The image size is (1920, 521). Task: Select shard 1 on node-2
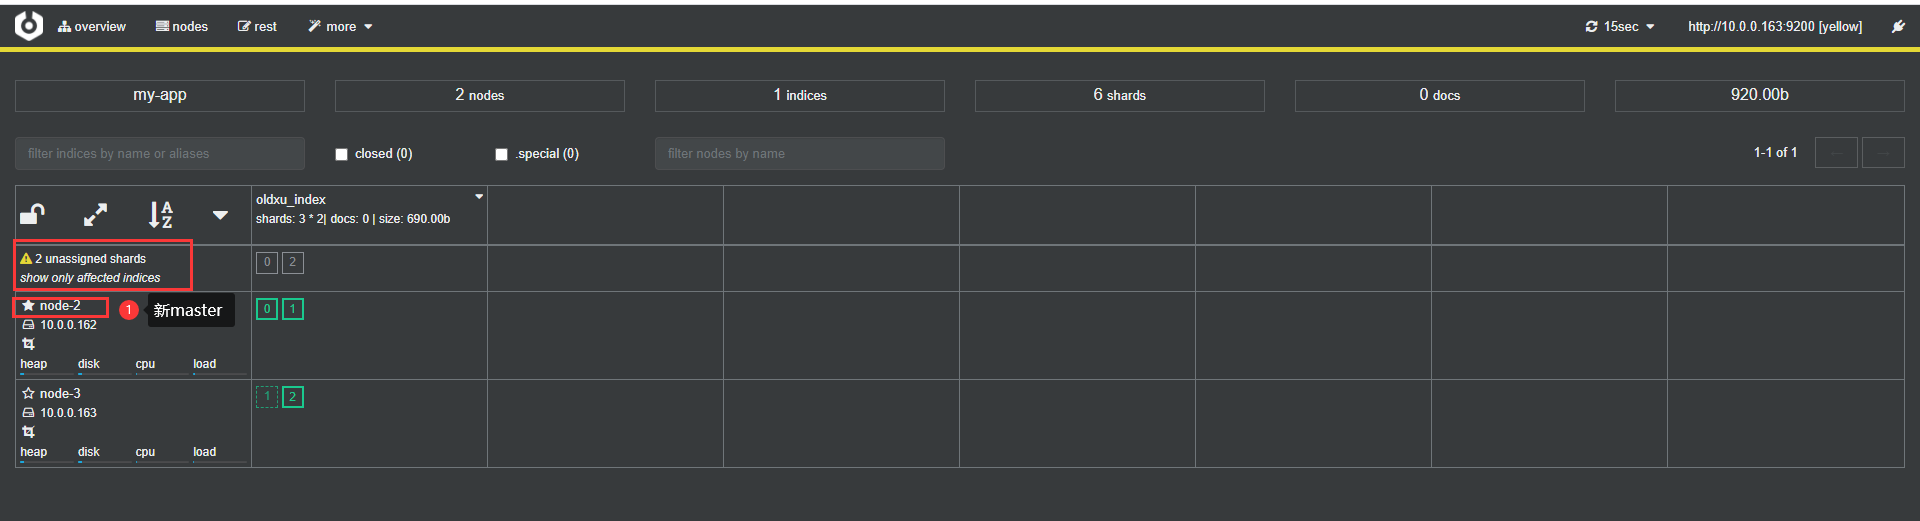(x=293, y=309)
